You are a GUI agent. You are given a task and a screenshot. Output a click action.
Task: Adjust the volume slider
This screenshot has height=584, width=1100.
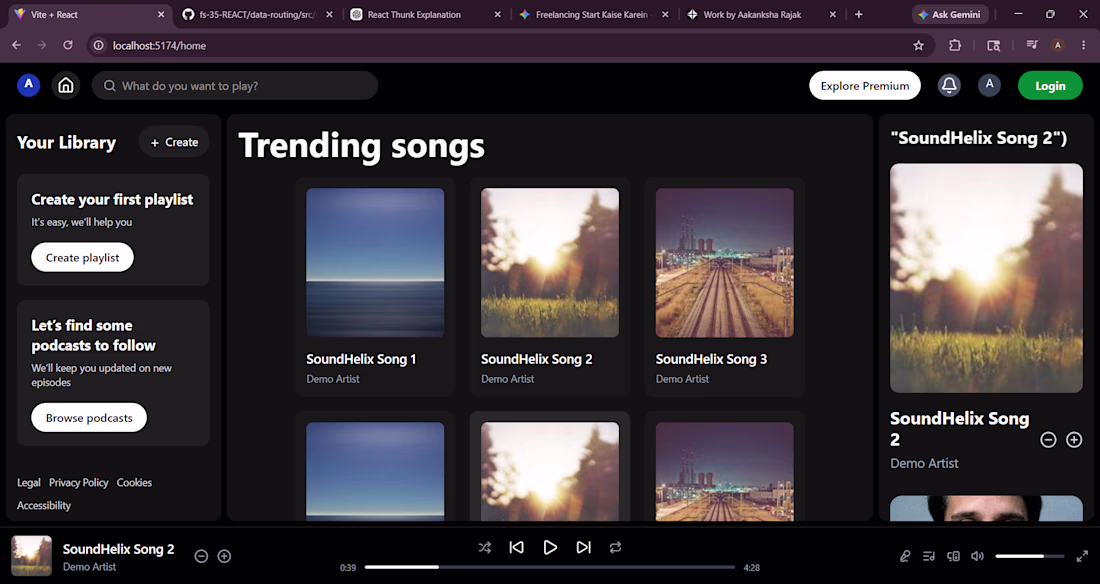[1030, 556]
